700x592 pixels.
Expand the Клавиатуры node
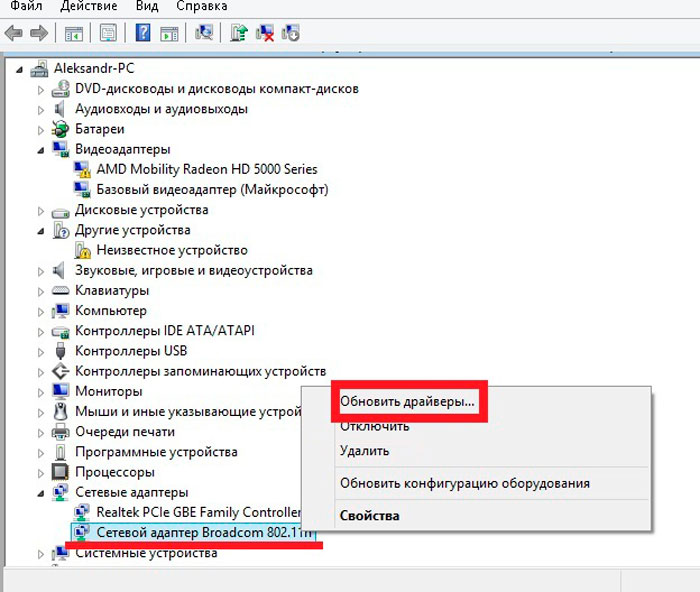41,292
